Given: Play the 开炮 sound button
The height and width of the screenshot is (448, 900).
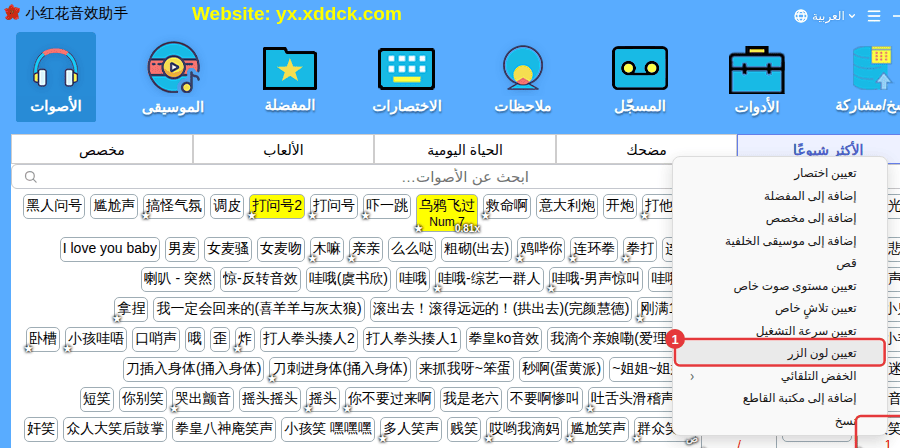Looking at the screenshot, I should click(619, 206).
